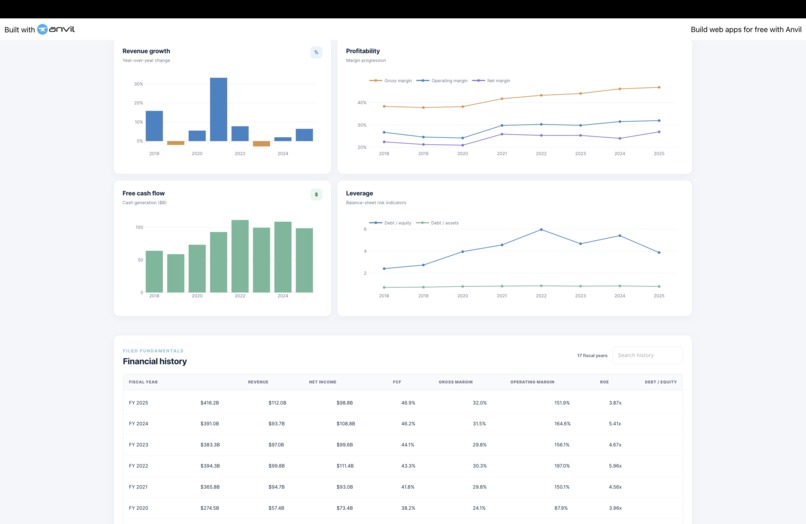This screenshot has width=806, height=524.
Task: Click the '$365.8B' cell
Action: [x=210, y=487]
